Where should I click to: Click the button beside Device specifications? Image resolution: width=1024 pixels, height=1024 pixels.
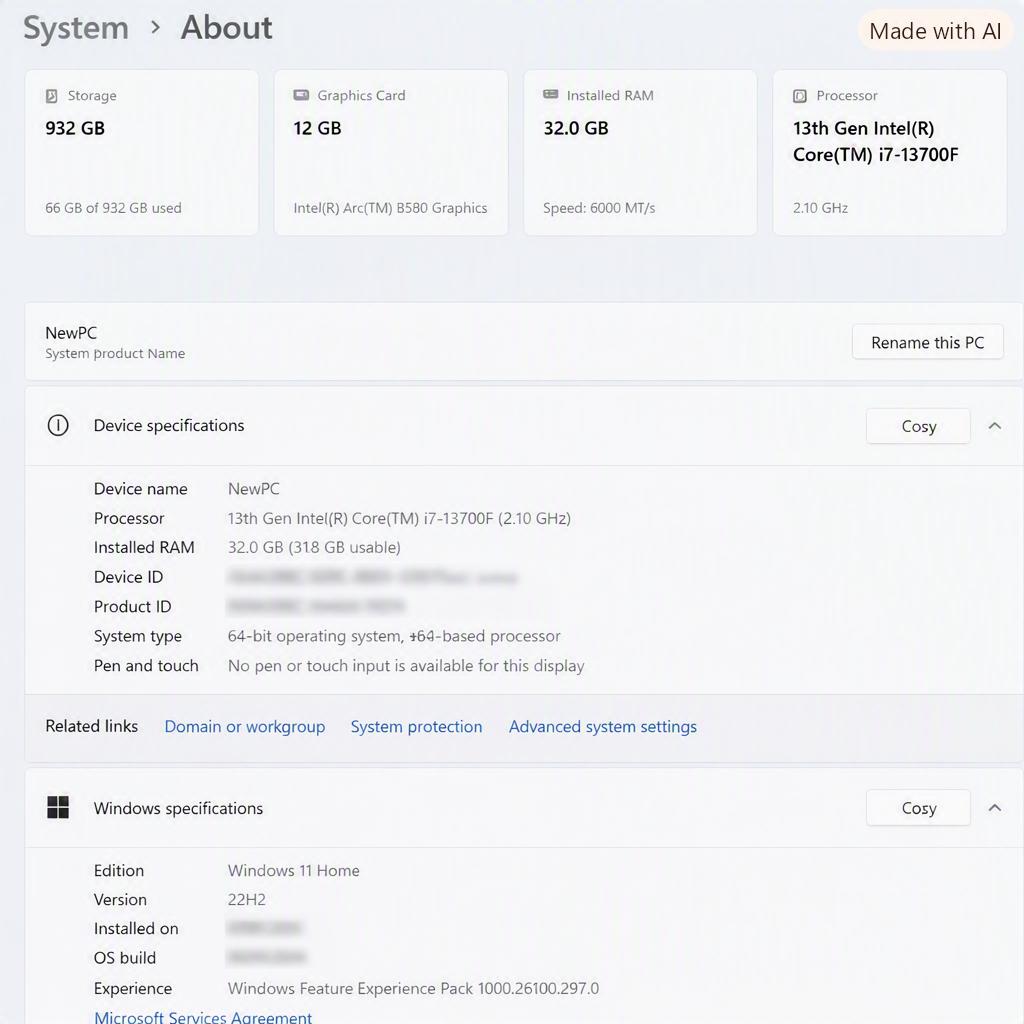[x=918, y=426]
